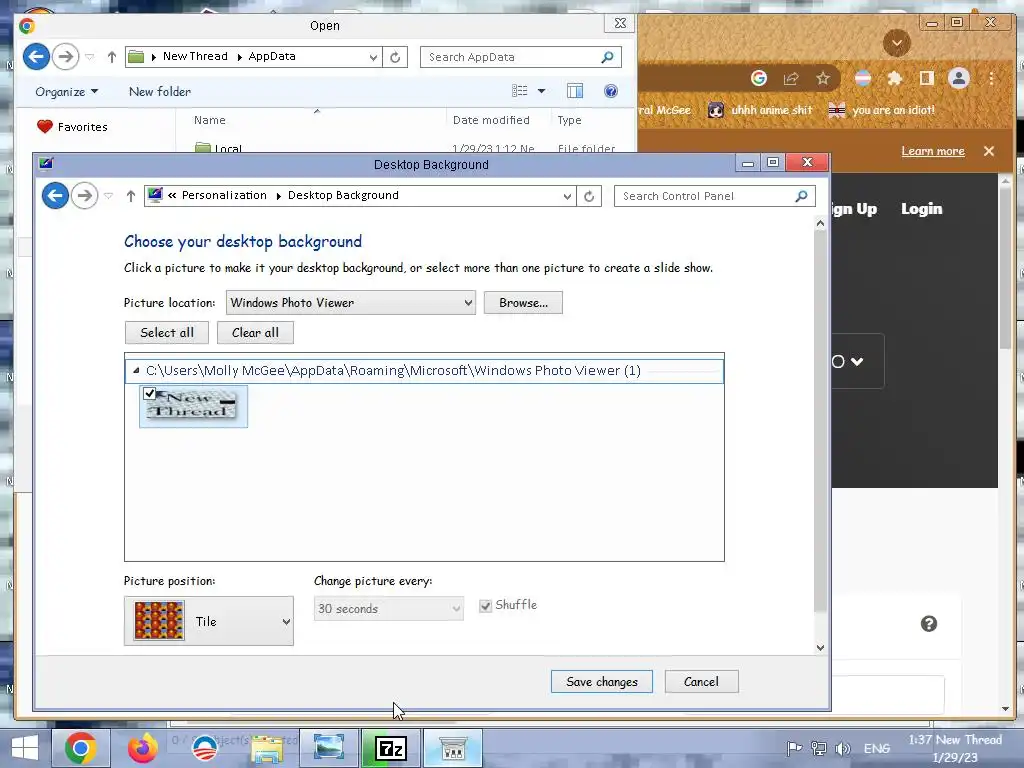Viewport: 1024px width, 768px height.
Task: Open 'you are an idiot!' bookmark
Action: 882,110
